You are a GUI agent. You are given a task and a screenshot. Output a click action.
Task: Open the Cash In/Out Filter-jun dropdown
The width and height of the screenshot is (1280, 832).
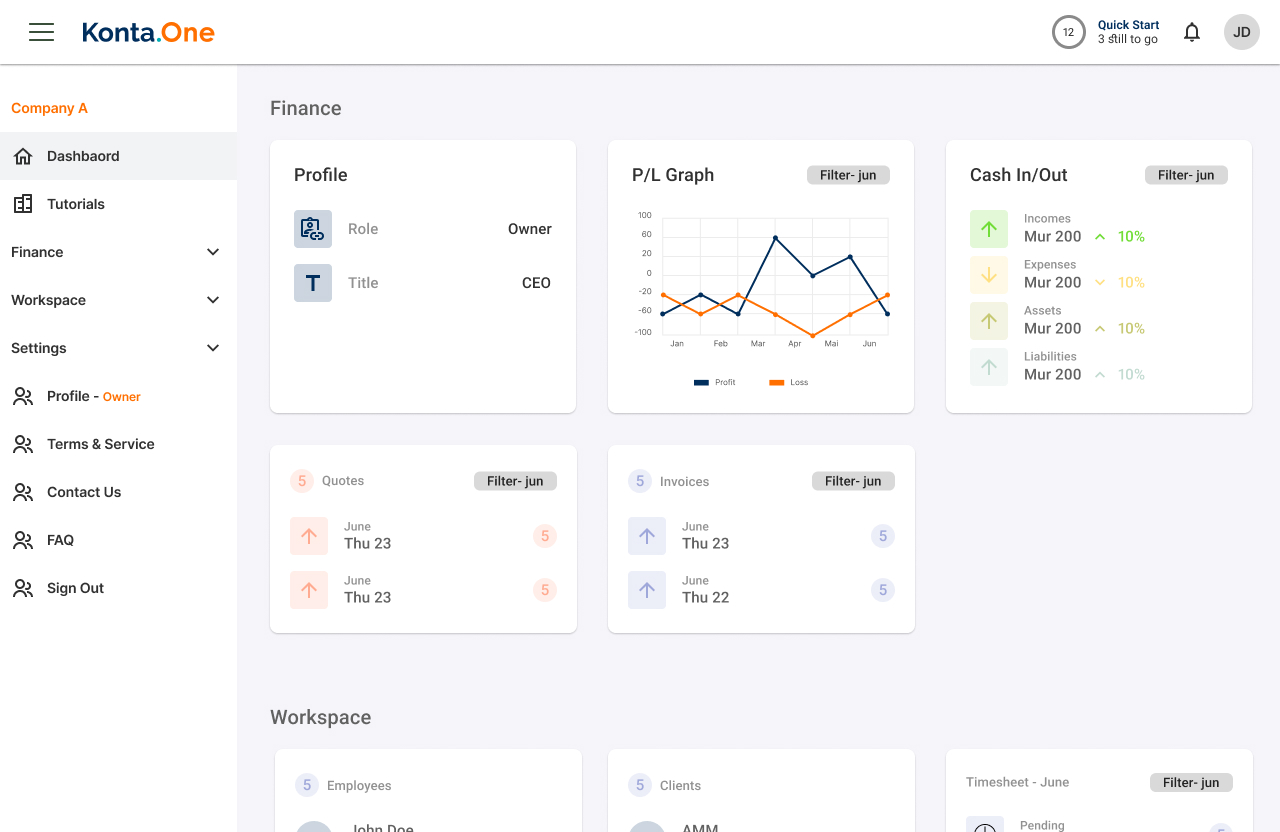coord(1186,175)
